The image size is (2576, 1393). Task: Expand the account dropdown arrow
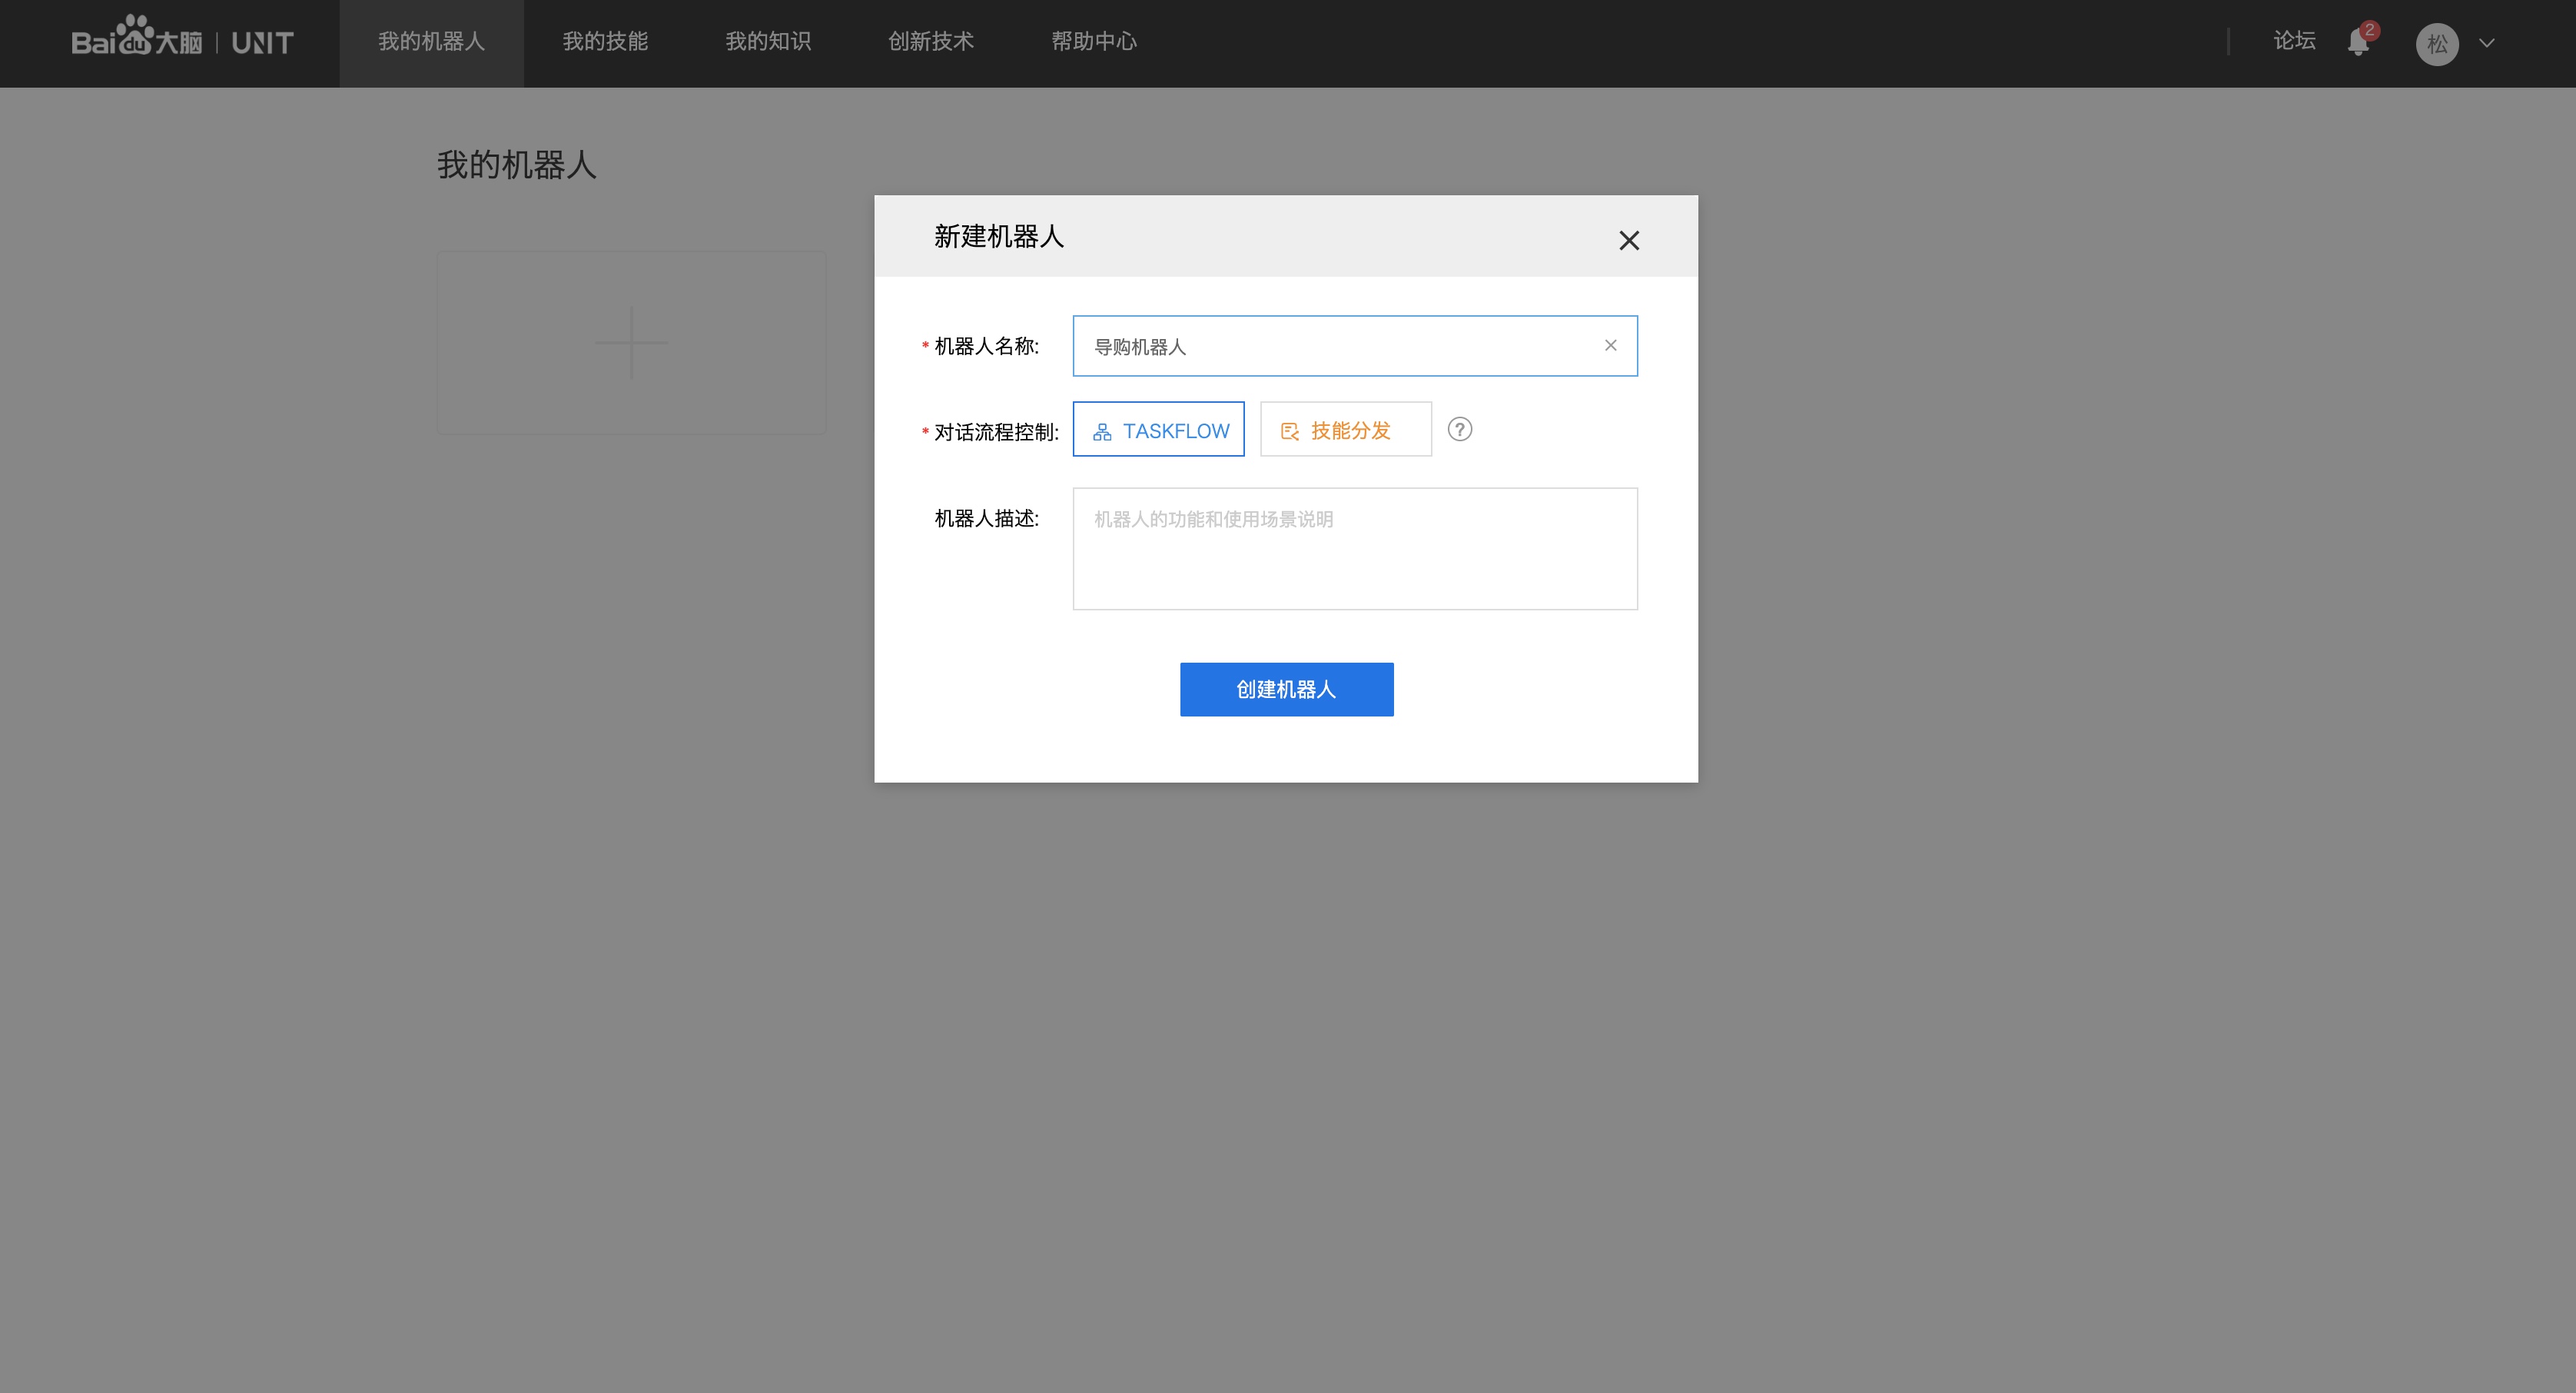coord(2487,43)
